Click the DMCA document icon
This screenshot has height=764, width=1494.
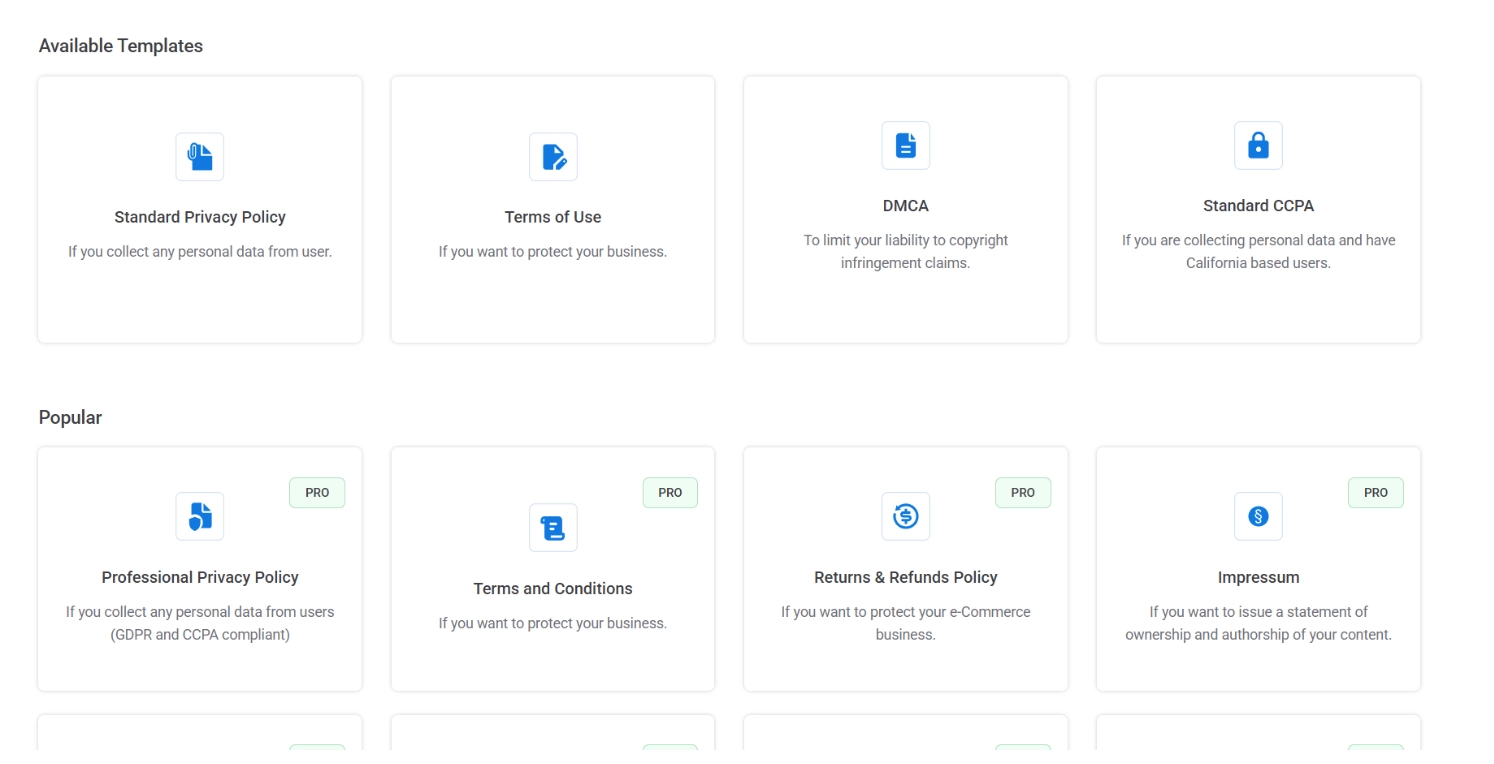point(905,145)
